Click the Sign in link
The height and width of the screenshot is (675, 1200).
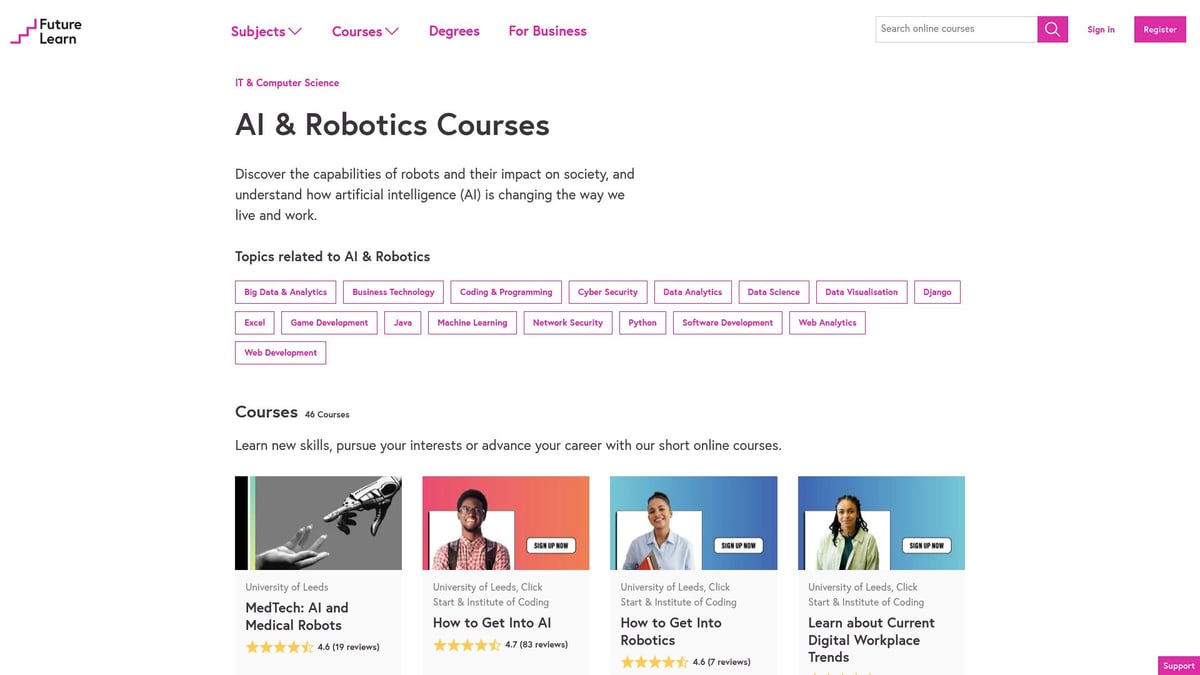(1101, 30)
